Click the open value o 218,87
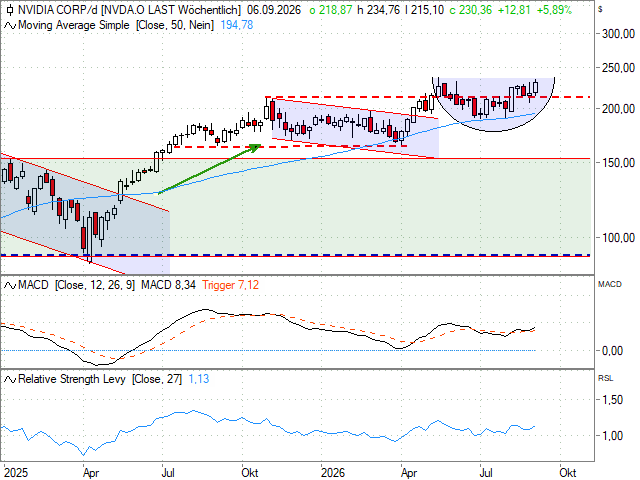 pyautogui.click(x=331, y=10)
